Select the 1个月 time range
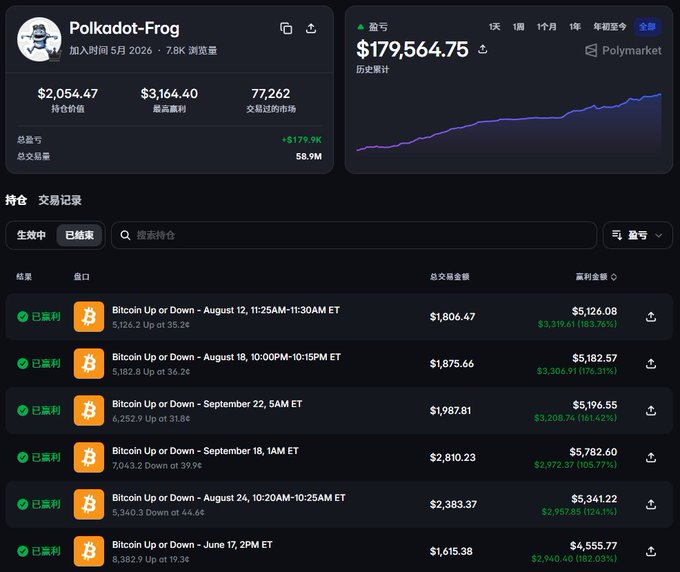Screen dimensions: 680x572 point(546,27)
